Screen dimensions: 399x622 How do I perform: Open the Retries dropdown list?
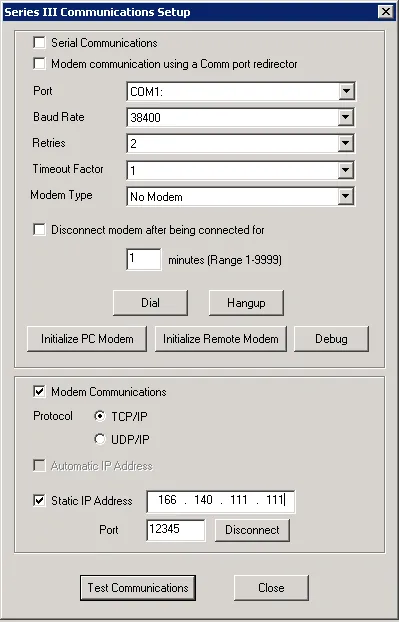(346, 144)
